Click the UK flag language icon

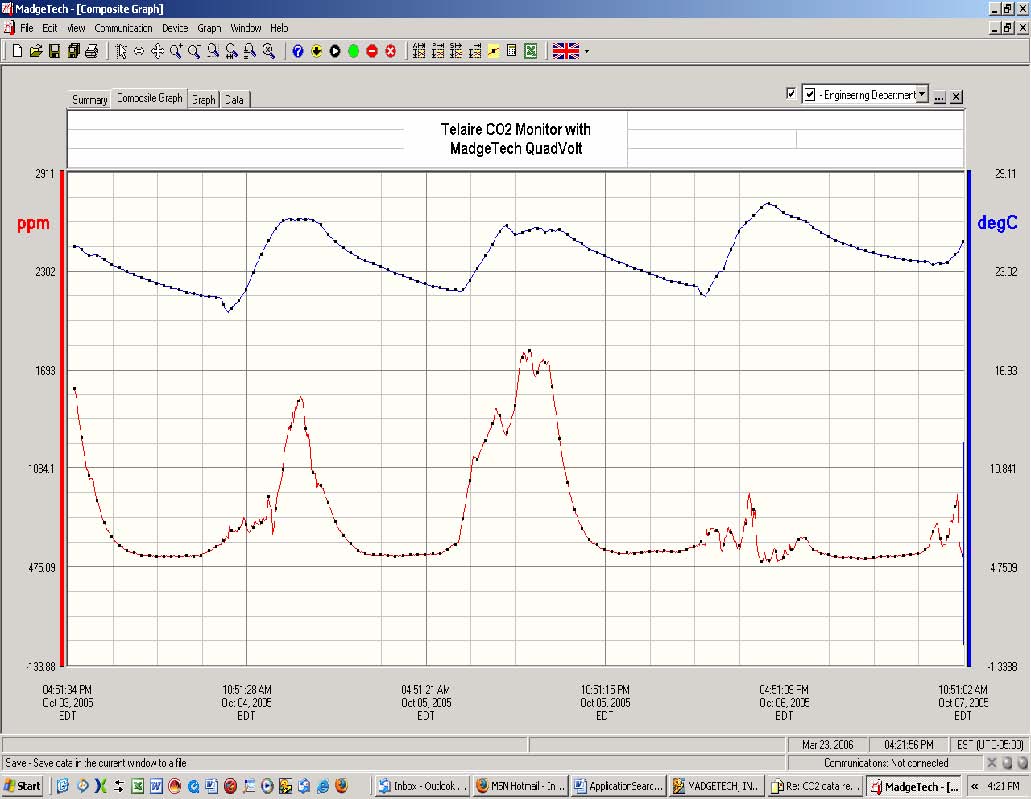pyautogui.click(x=565, y=51)
